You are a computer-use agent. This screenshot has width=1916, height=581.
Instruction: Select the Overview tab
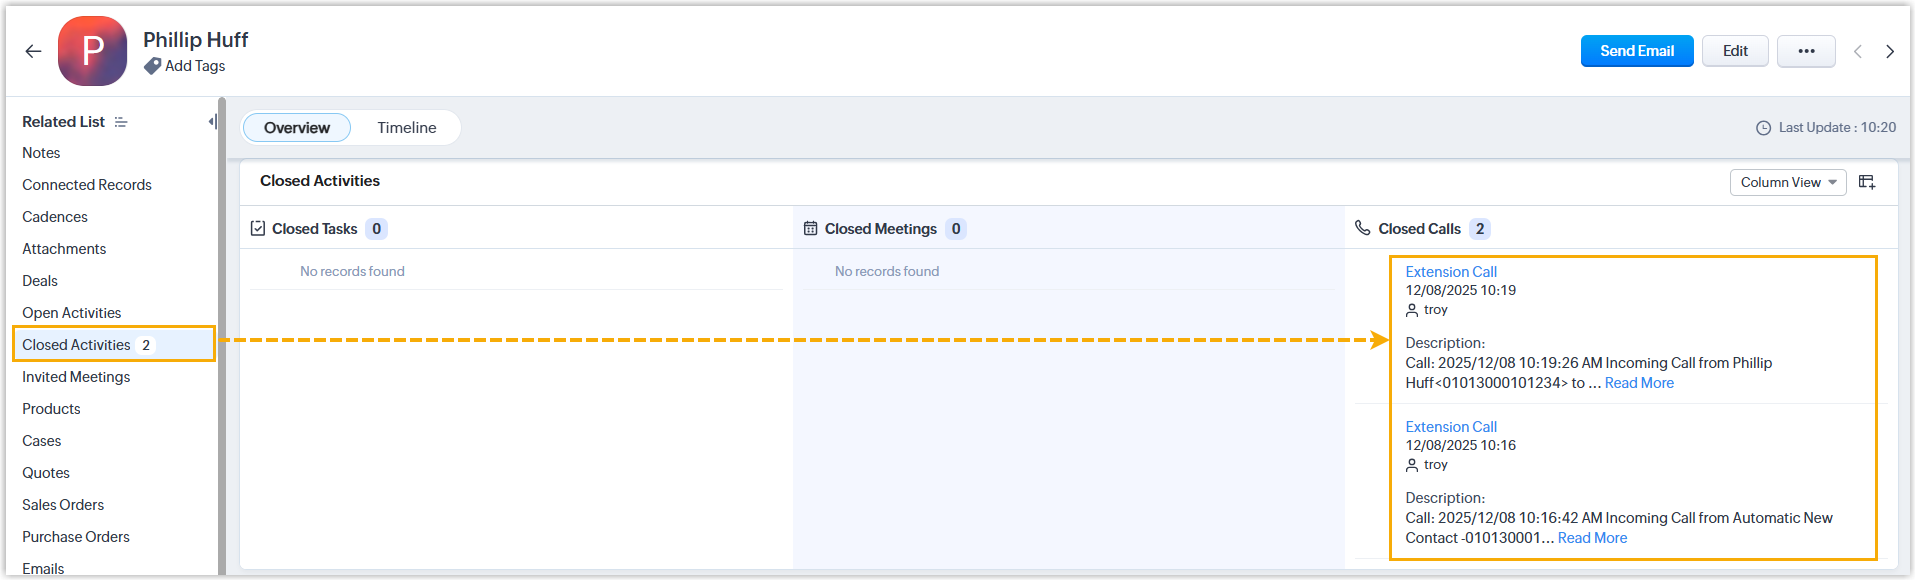pos(296,128)
